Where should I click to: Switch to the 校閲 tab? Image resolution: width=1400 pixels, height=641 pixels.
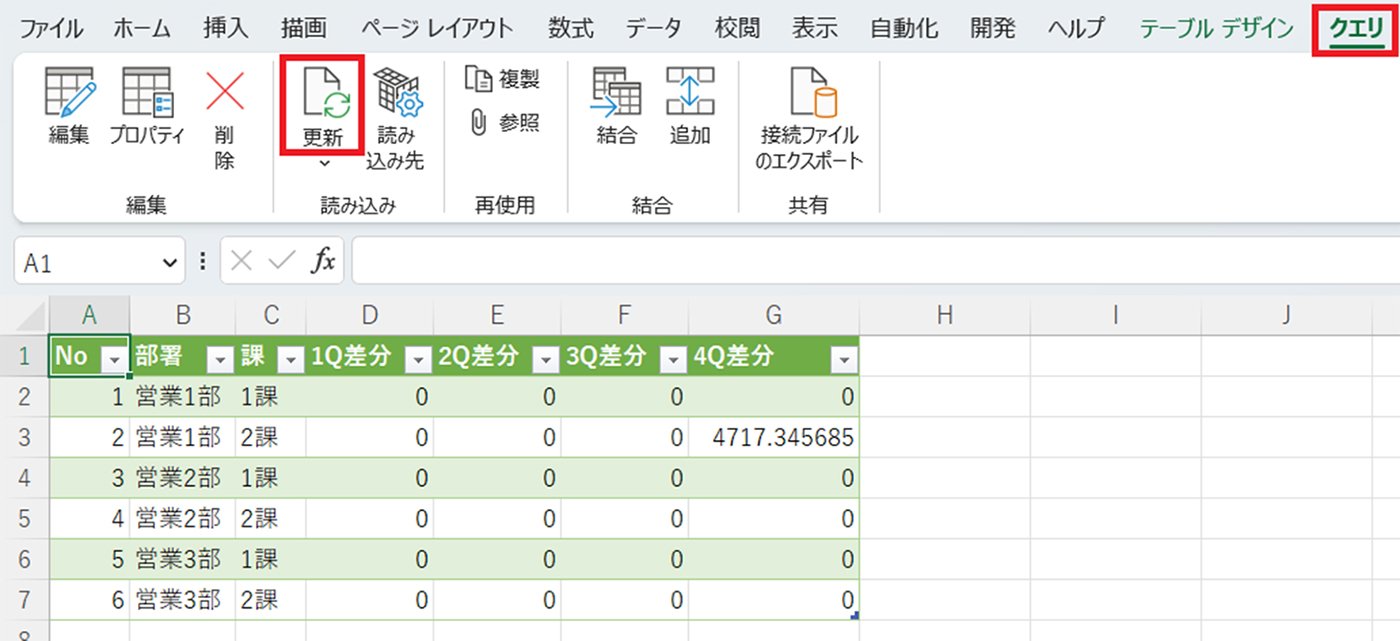(x=737, y=28)
